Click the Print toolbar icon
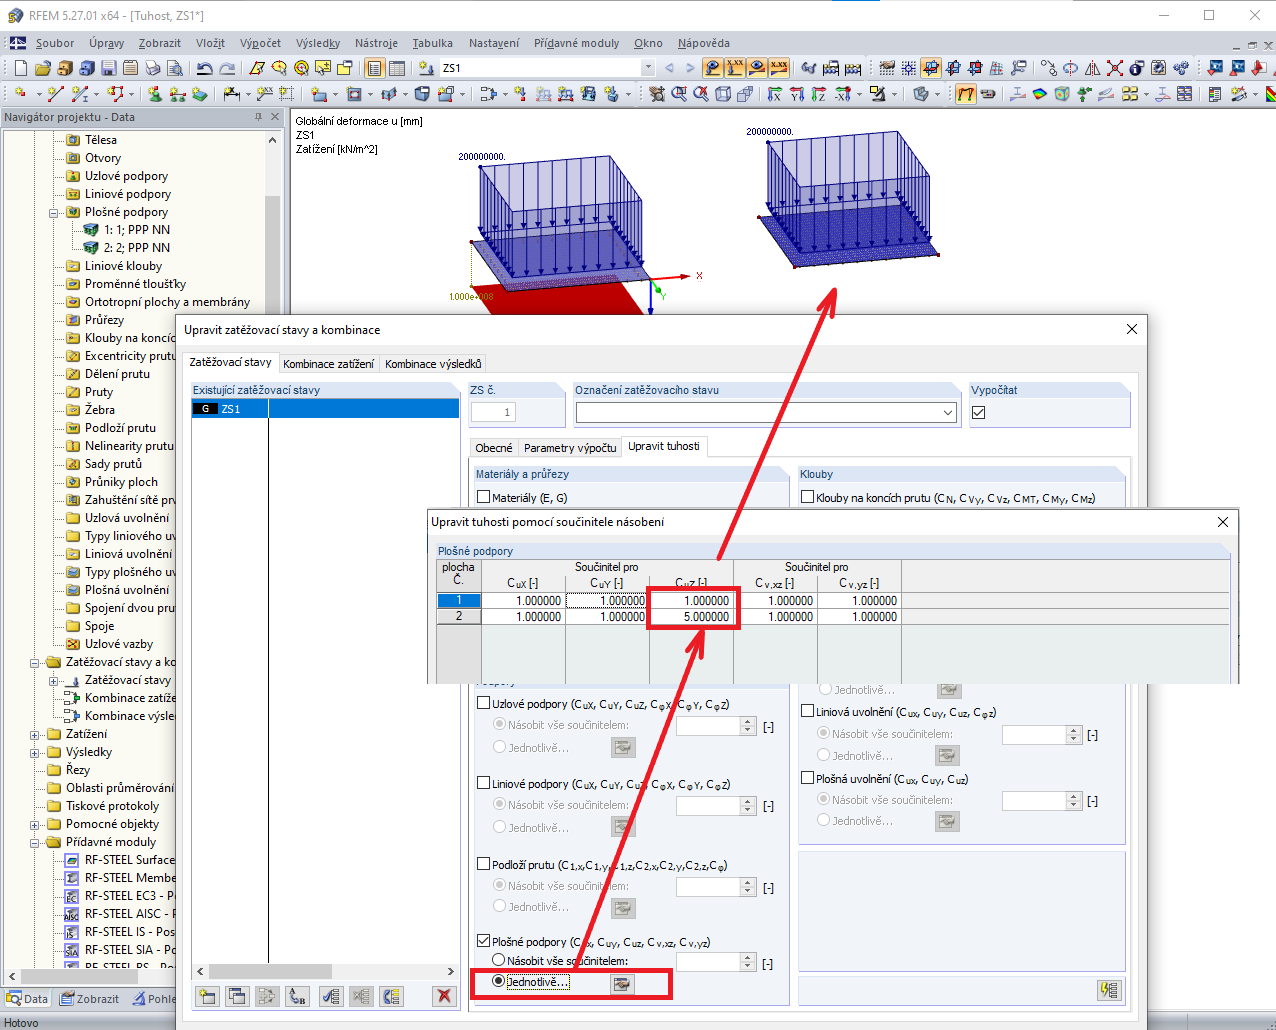 (152, 68)
